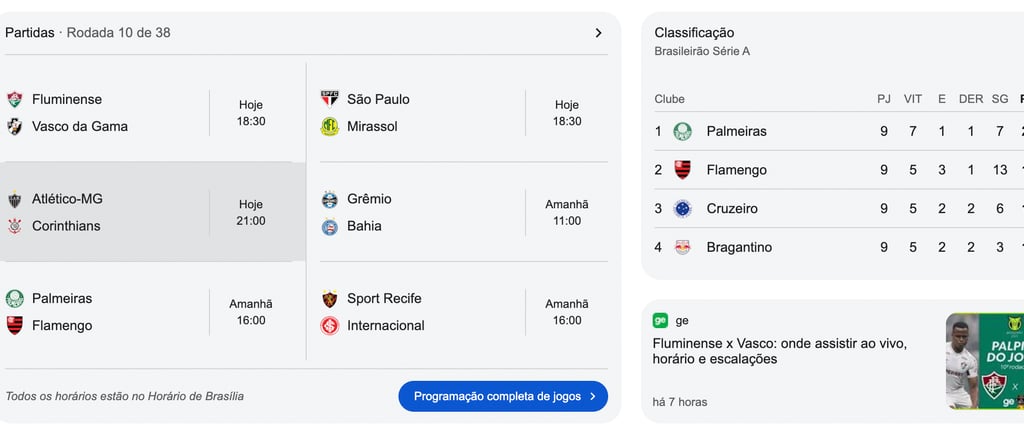Click the São Paulo team crest
This screenshot has height=434, width=1024.
pos(329,99)
